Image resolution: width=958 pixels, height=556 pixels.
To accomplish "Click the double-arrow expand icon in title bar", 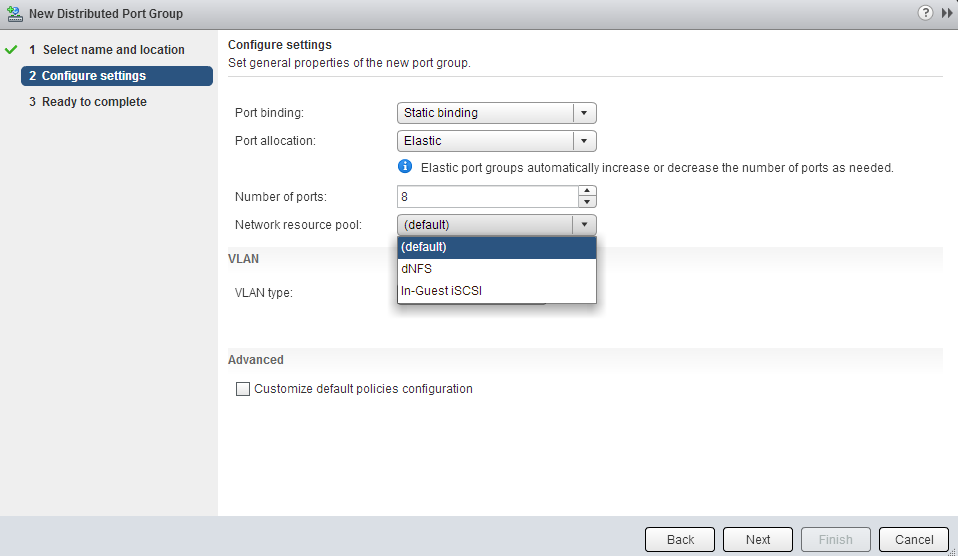I will tap(946, 13).
